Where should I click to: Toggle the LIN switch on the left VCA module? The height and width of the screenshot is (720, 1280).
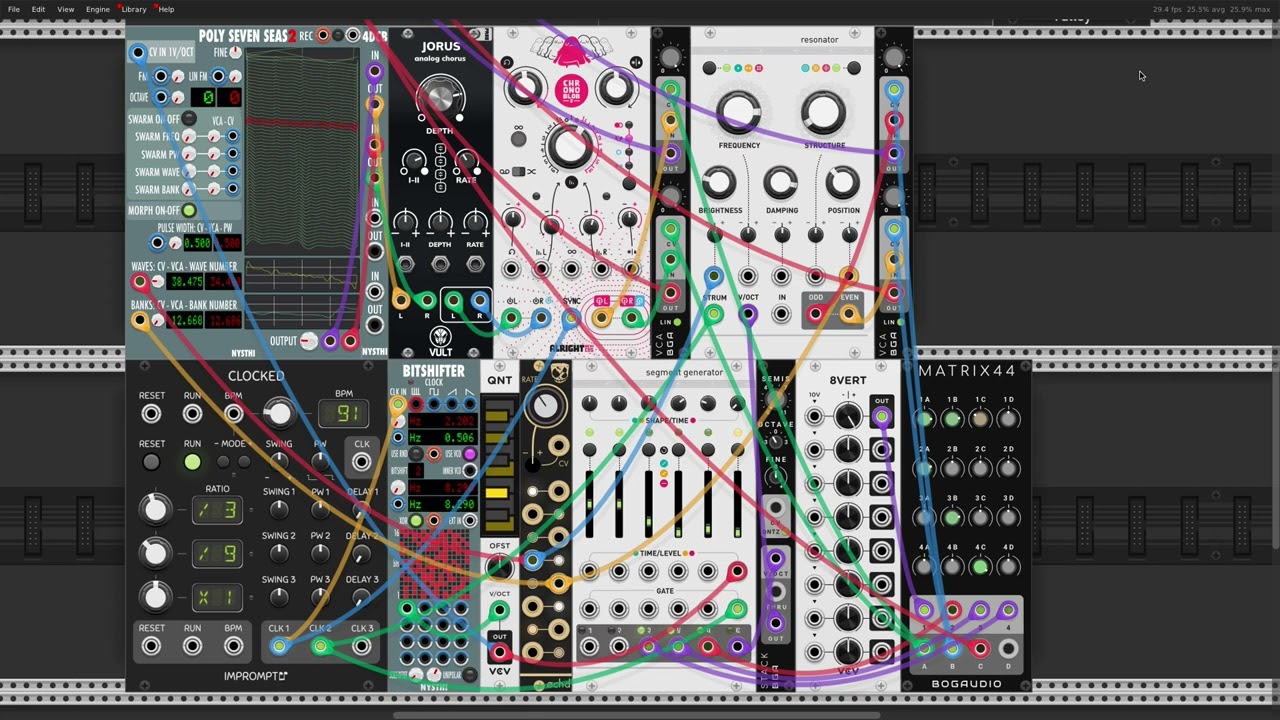[677, 321]
